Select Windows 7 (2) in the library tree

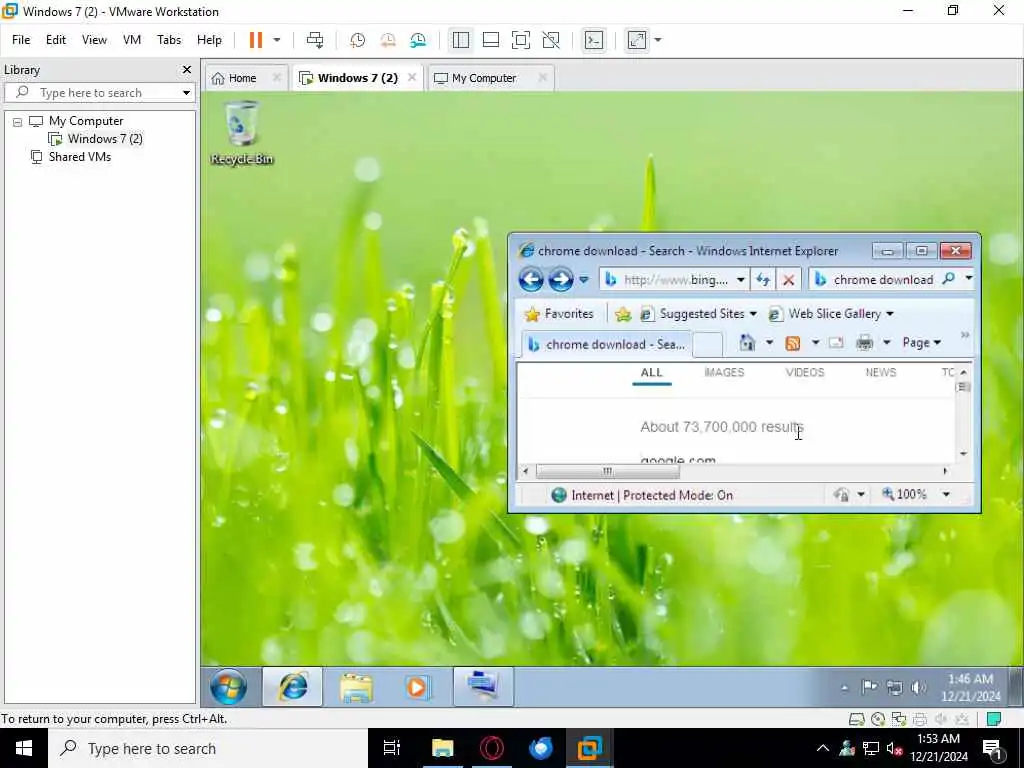pyautogui.click(x=104, y=138)
